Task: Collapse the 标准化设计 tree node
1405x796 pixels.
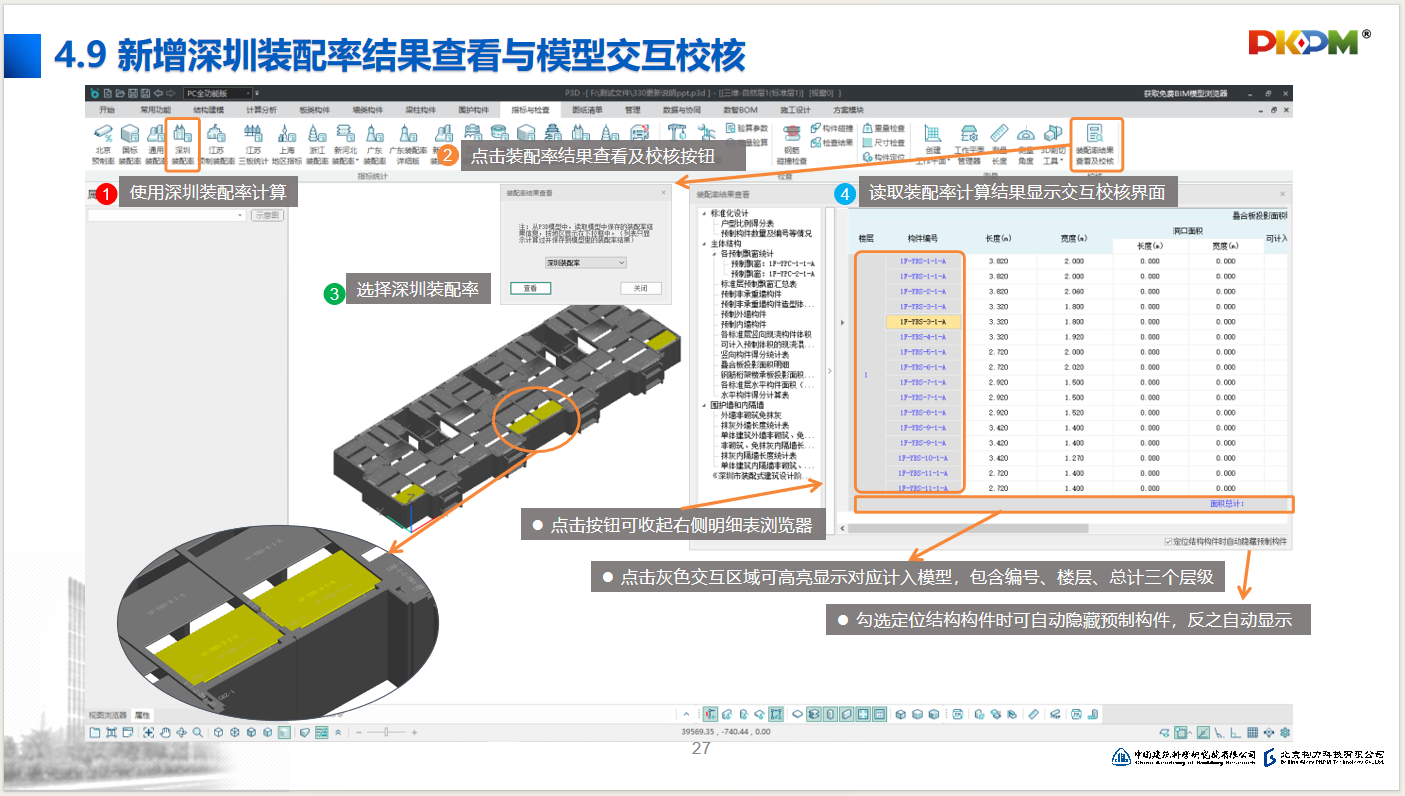Action: (703, 214)
